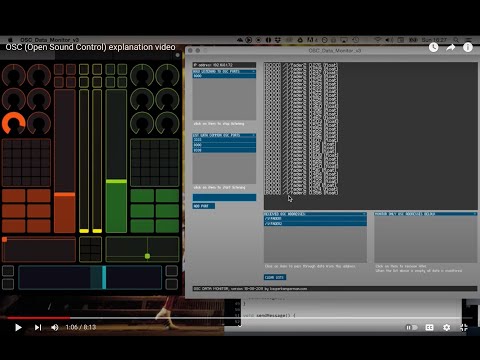Turn on closed captions (CC)
Image resolution: width=480 pixels, height=360 pixels.
pyautogui.click(x=430, y=328)
